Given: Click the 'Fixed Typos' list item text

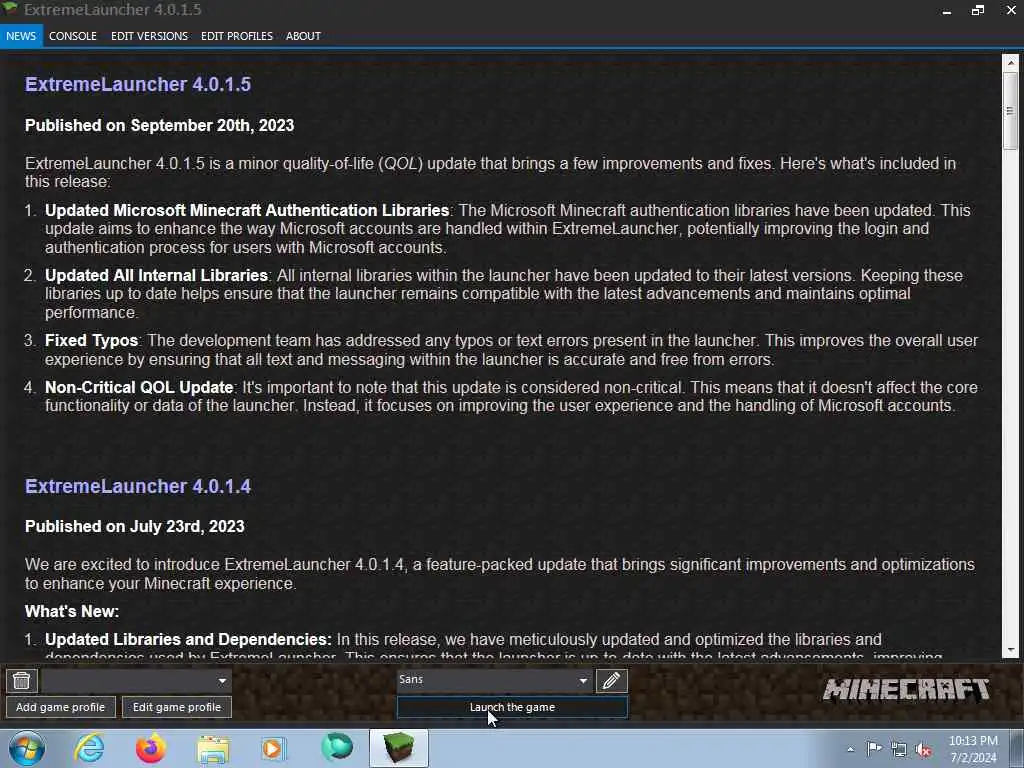Looking at the screenshot, I should point(91,340).
